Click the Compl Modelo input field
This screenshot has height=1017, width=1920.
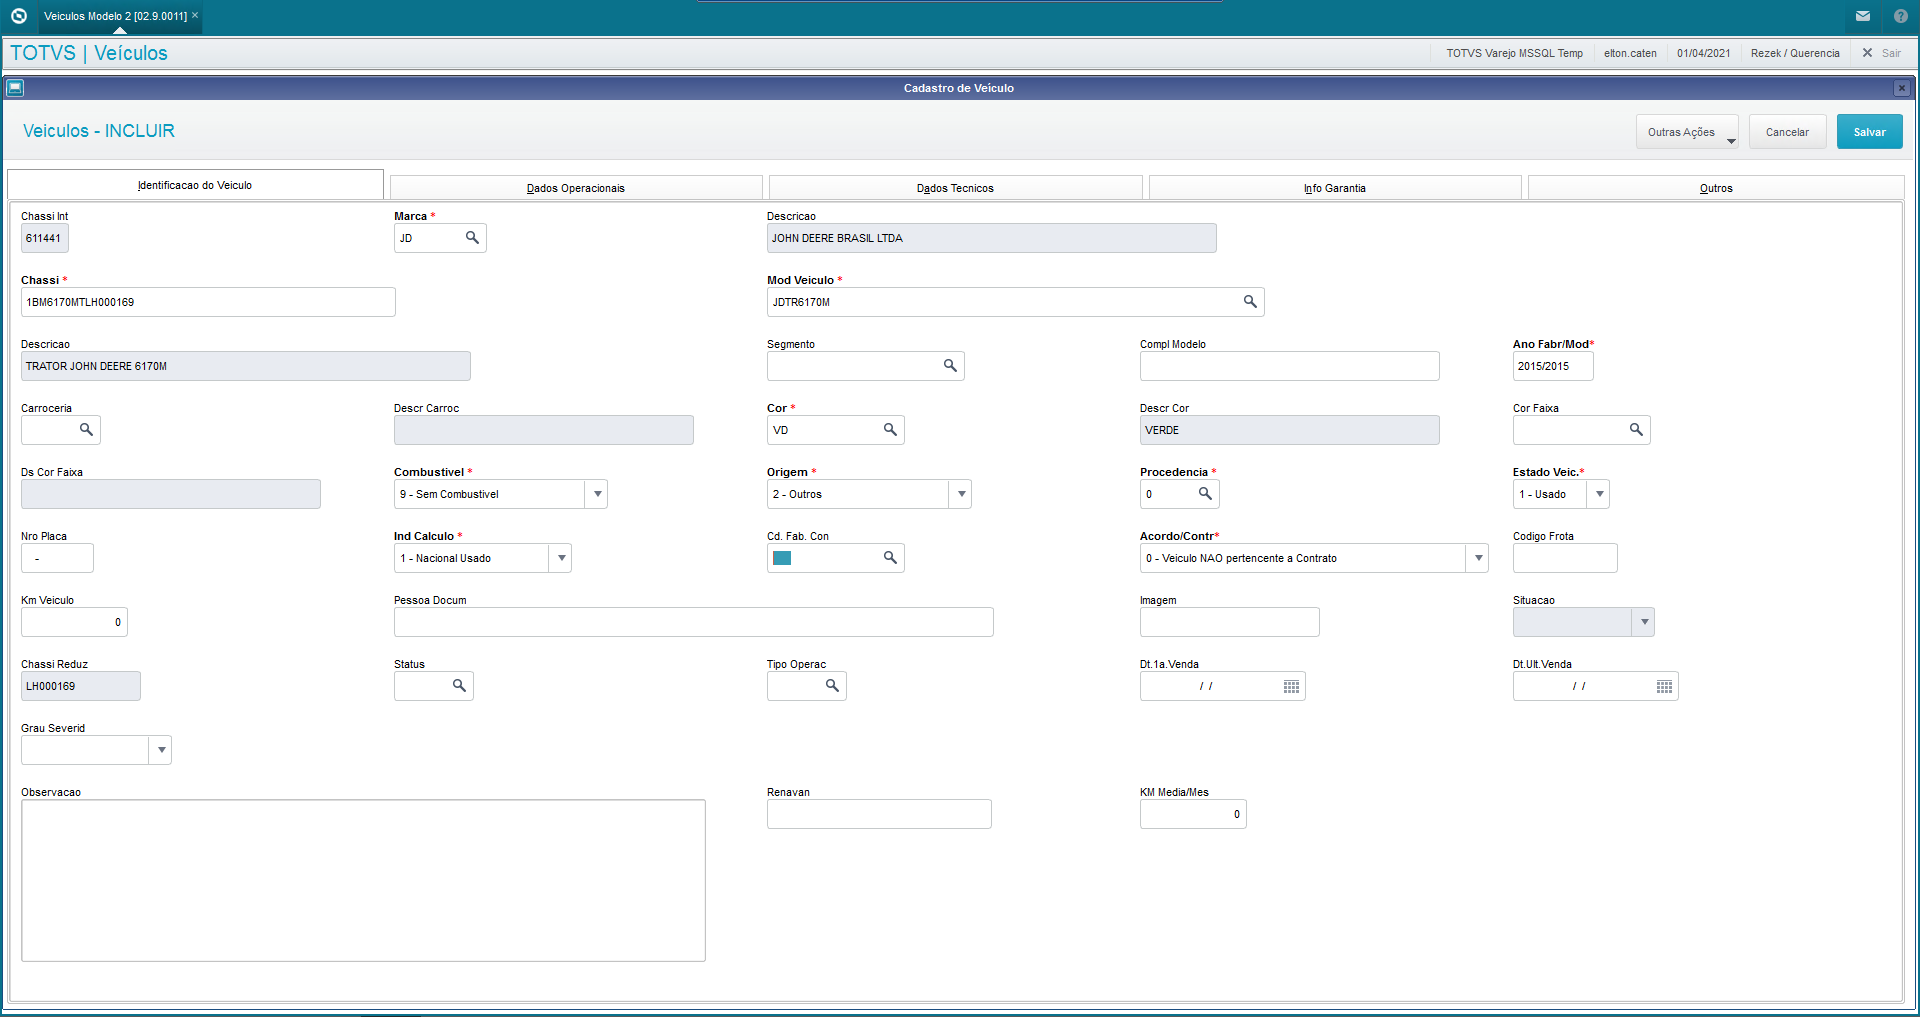point(1290,366)
